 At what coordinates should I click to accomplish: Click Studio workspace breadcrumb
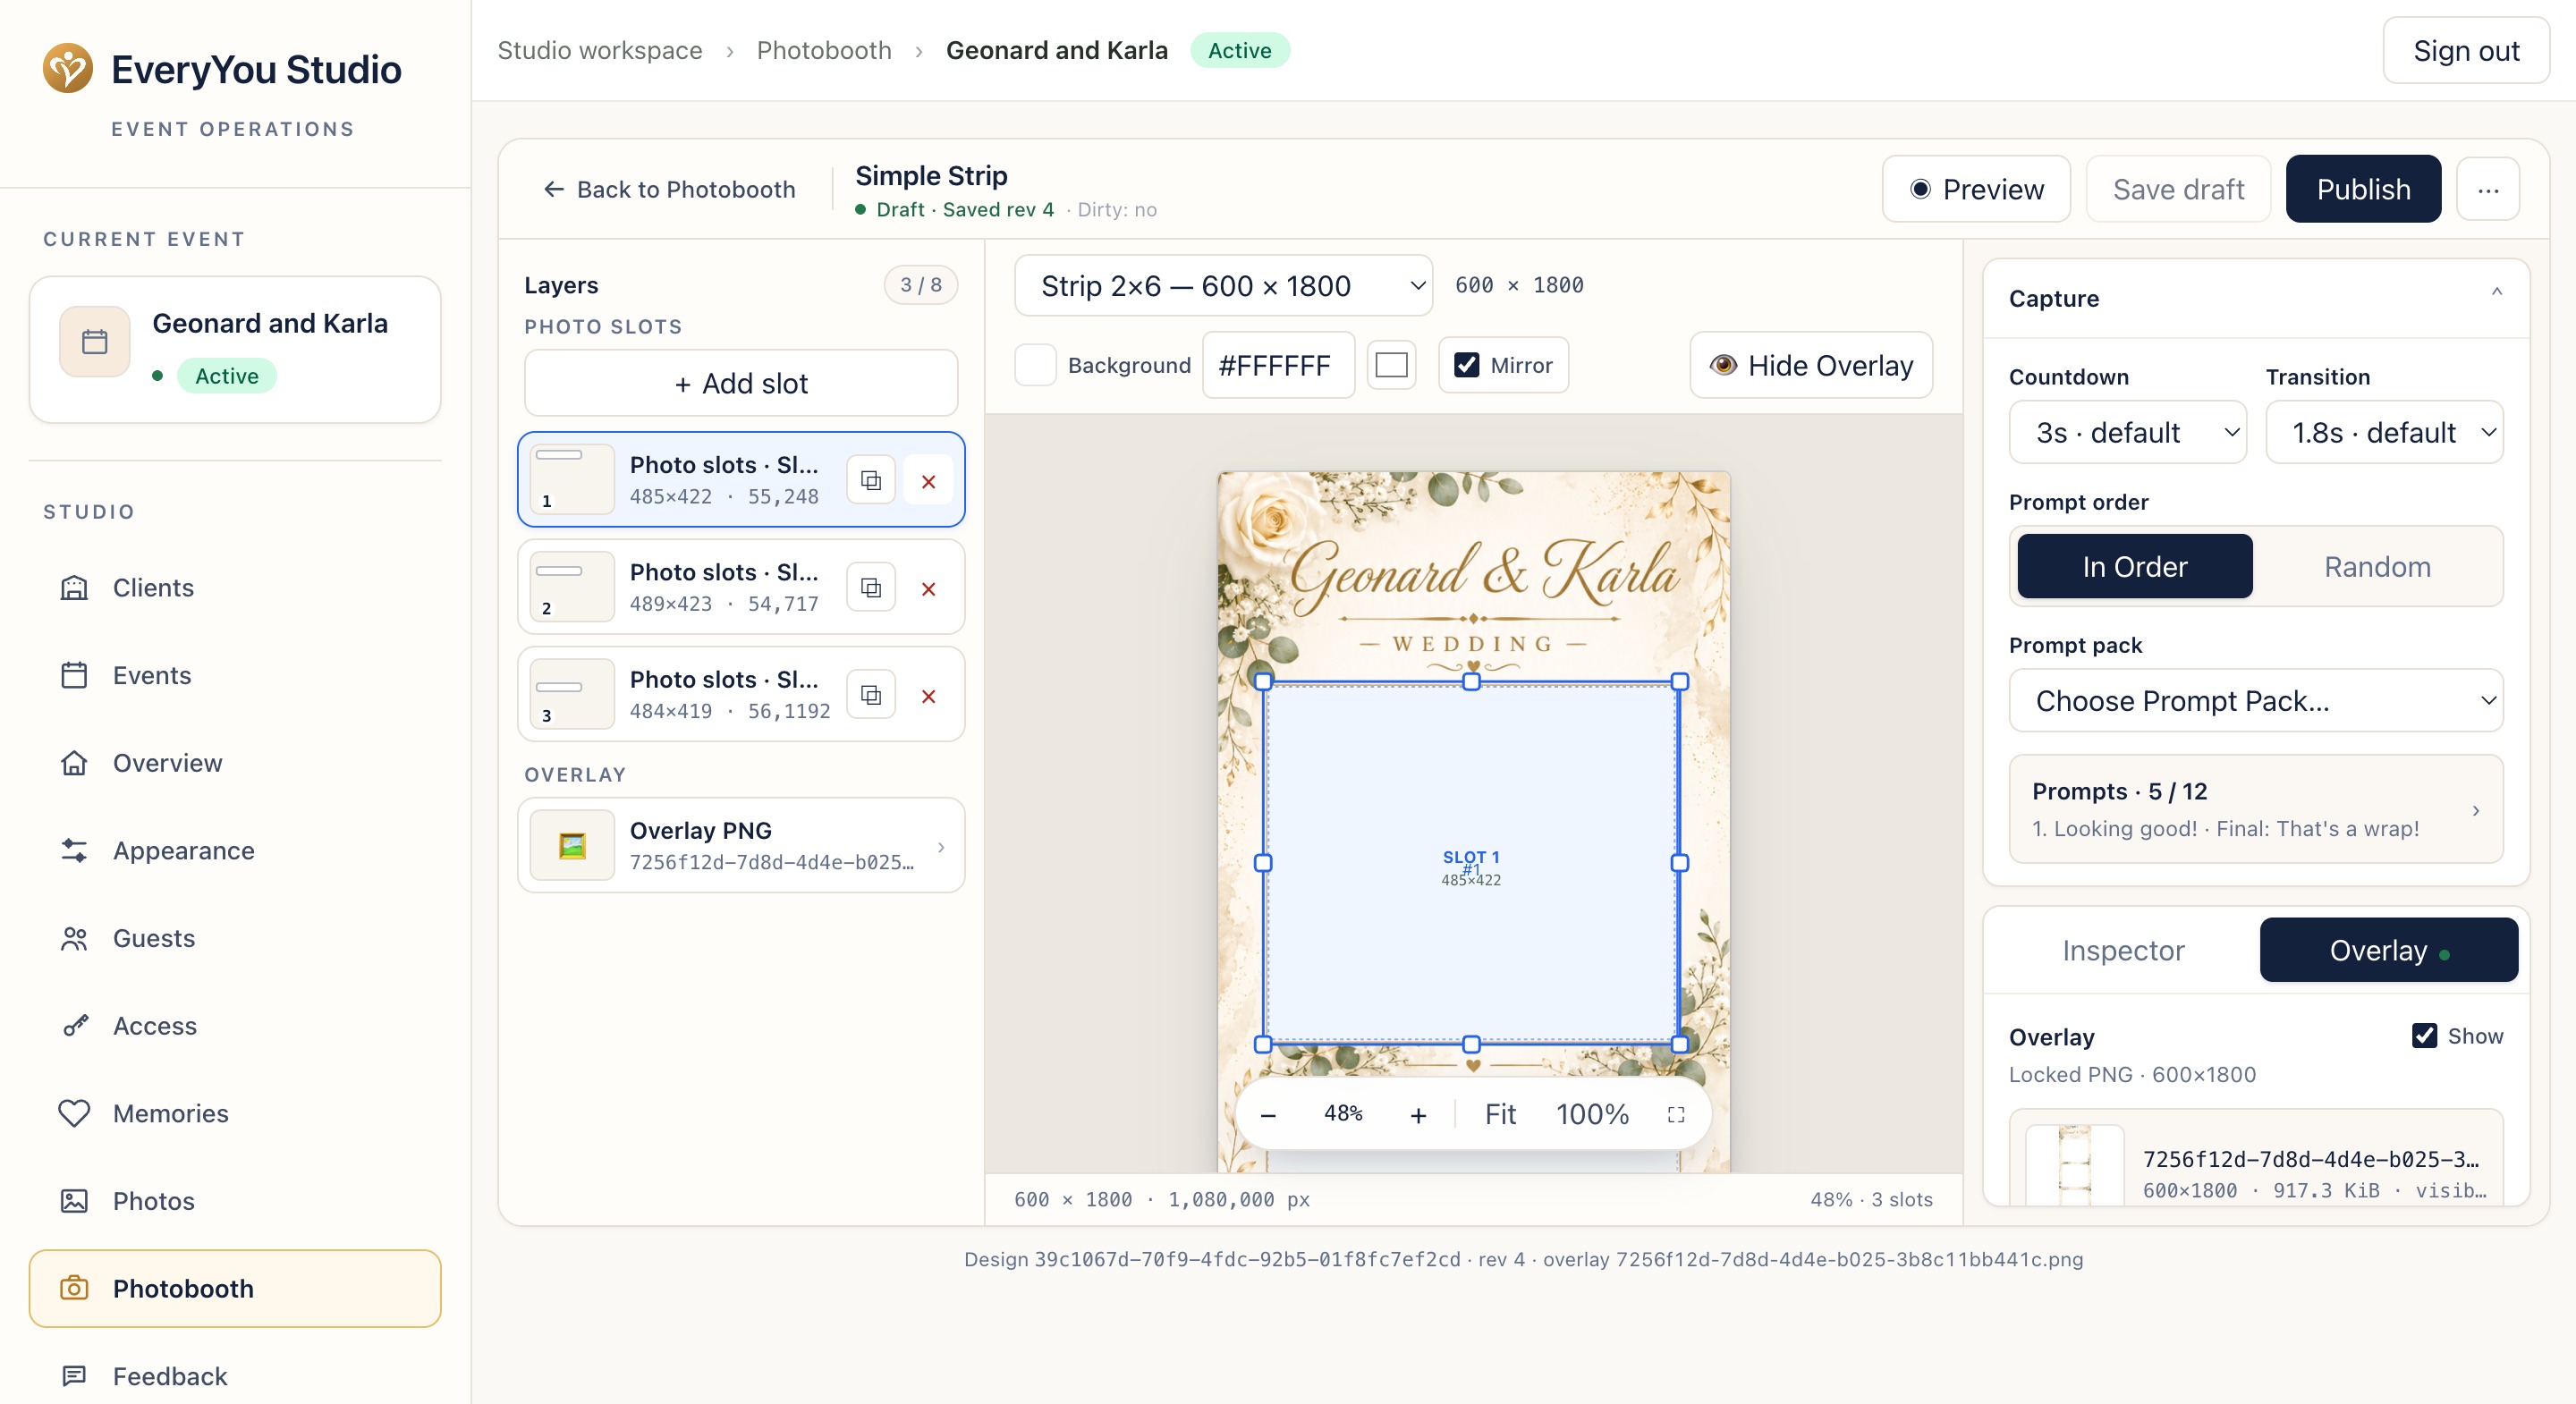(600, 50)
